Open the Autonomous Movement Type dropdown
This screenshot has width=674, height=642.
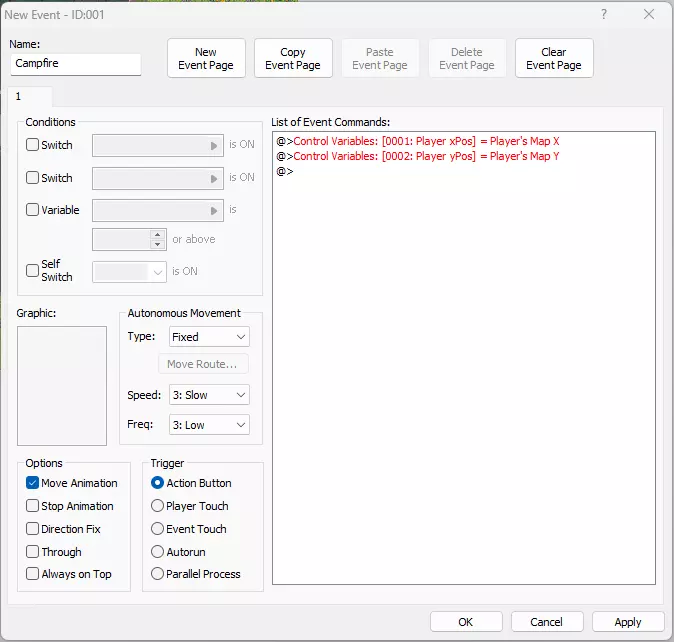click(x=209, y=337)
